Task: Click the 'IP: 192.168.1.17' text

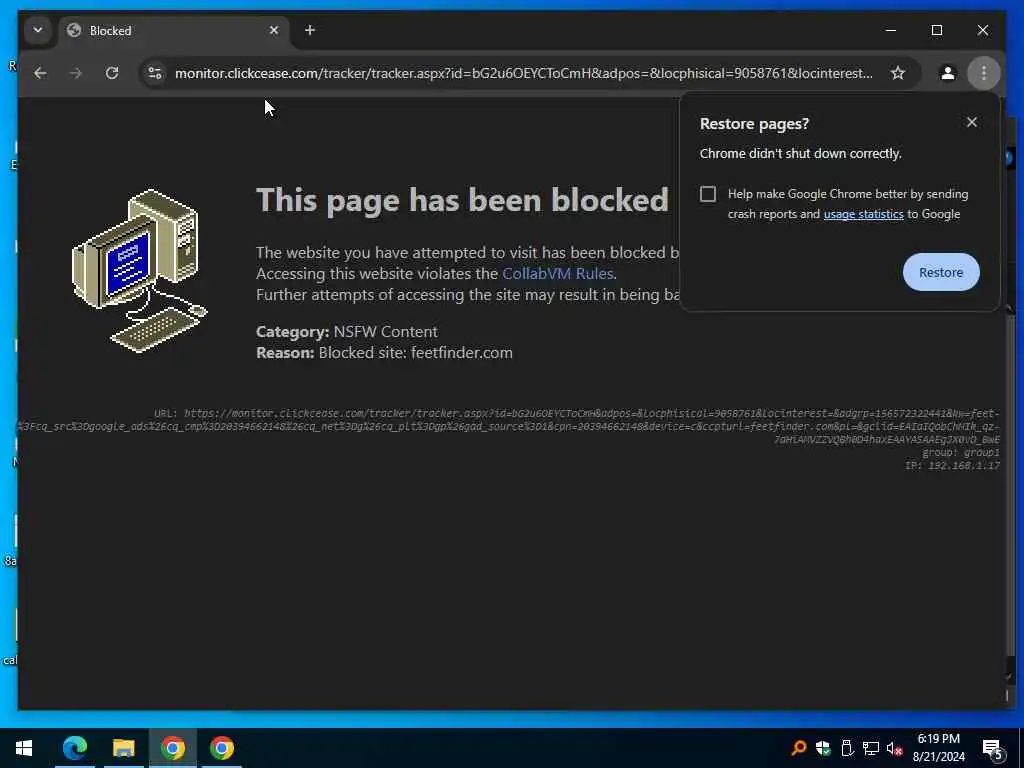Action: pos(952,466)
